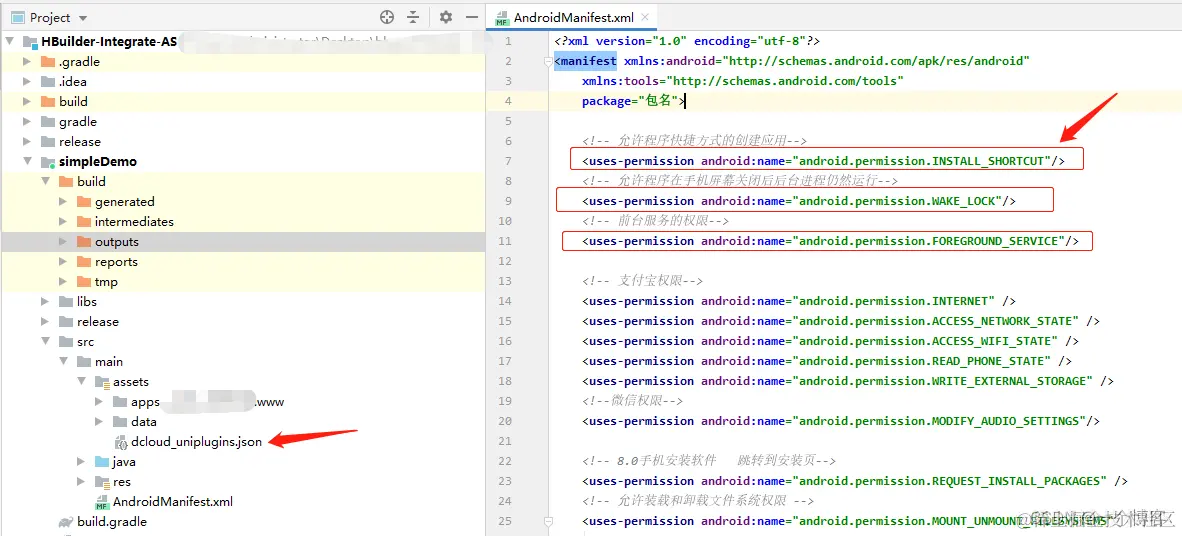Click the FOREGROUND_SERVICE permission line
Viewport: 1182px width, 536px height.
830,240
